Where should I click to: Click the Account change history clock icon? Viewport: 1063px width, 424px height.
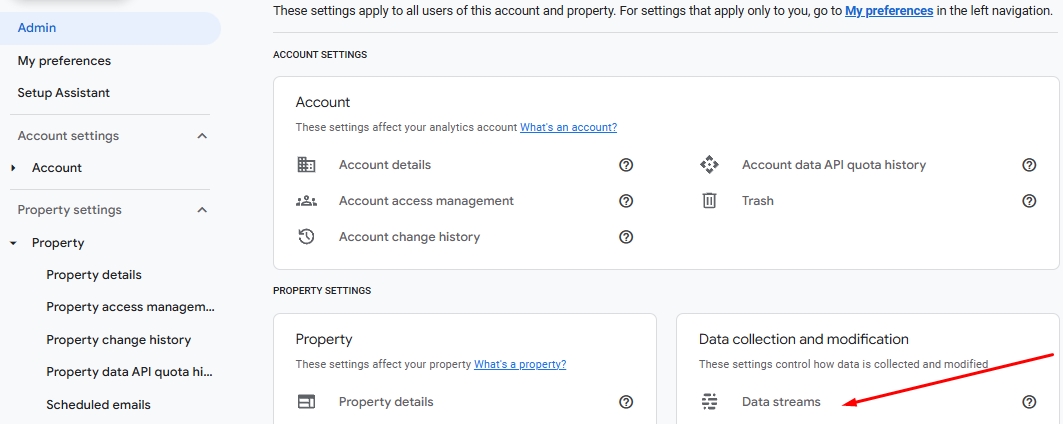click(306, 237)
